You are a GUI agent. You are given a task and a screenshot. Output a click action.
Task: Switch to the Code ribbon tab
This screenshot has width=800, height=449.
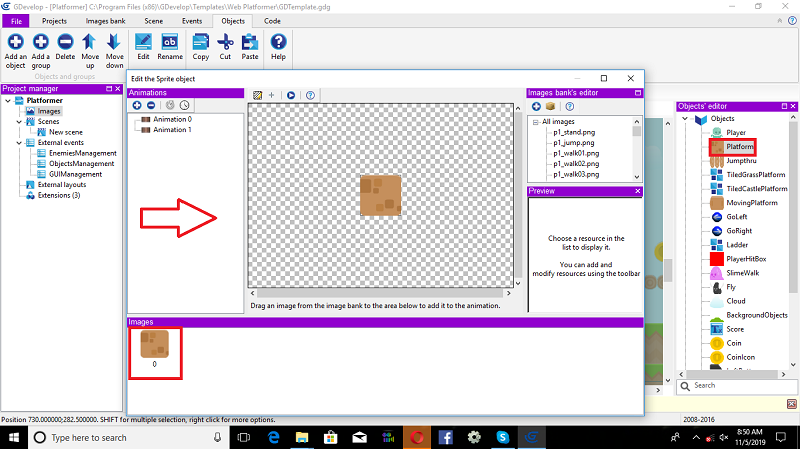tap(272, 21)
